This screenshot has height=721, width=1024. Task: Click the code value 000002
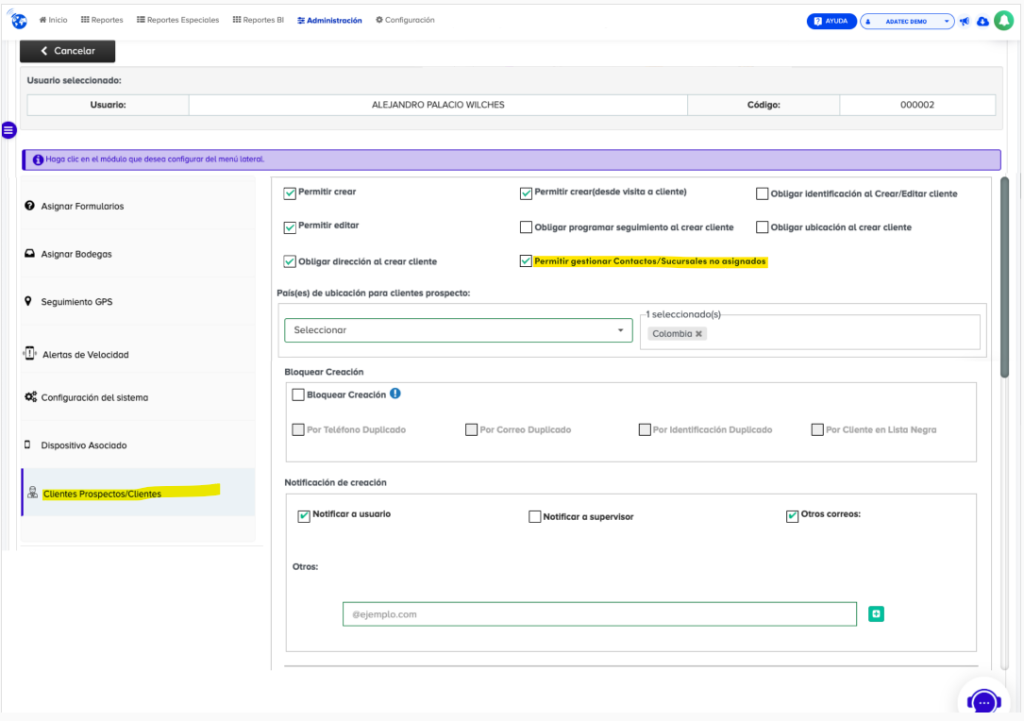pos(917,105)
